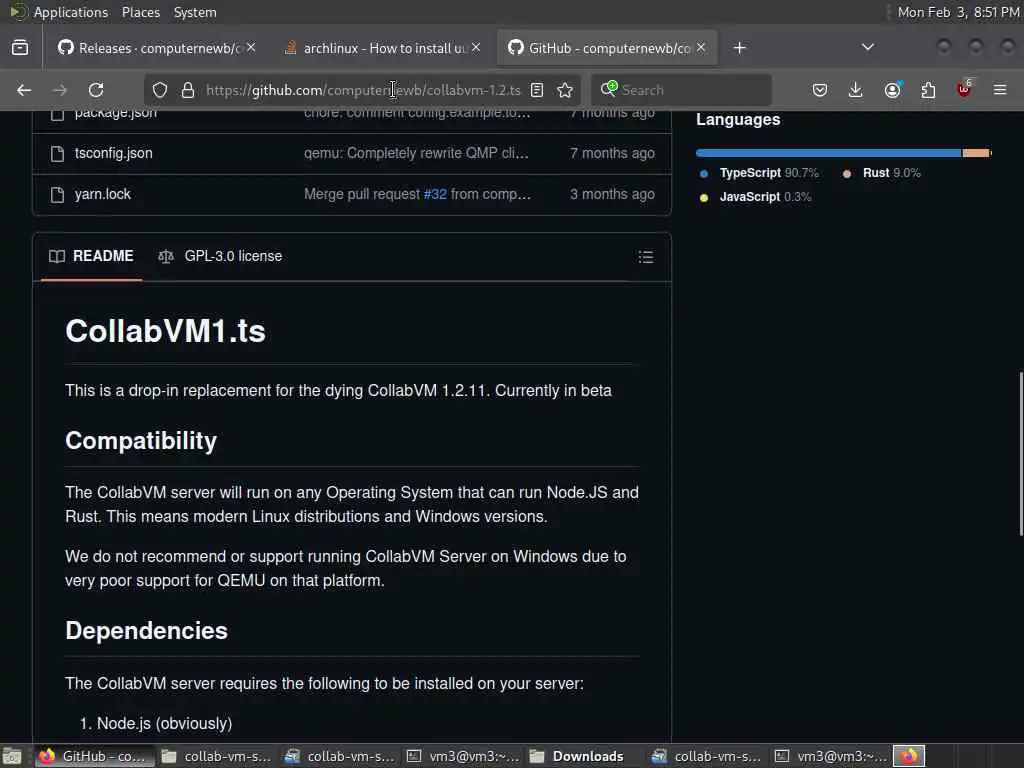Go back with the browser back arrow
This screenshot has width=1024, height=768.
[x=24, y=90]
